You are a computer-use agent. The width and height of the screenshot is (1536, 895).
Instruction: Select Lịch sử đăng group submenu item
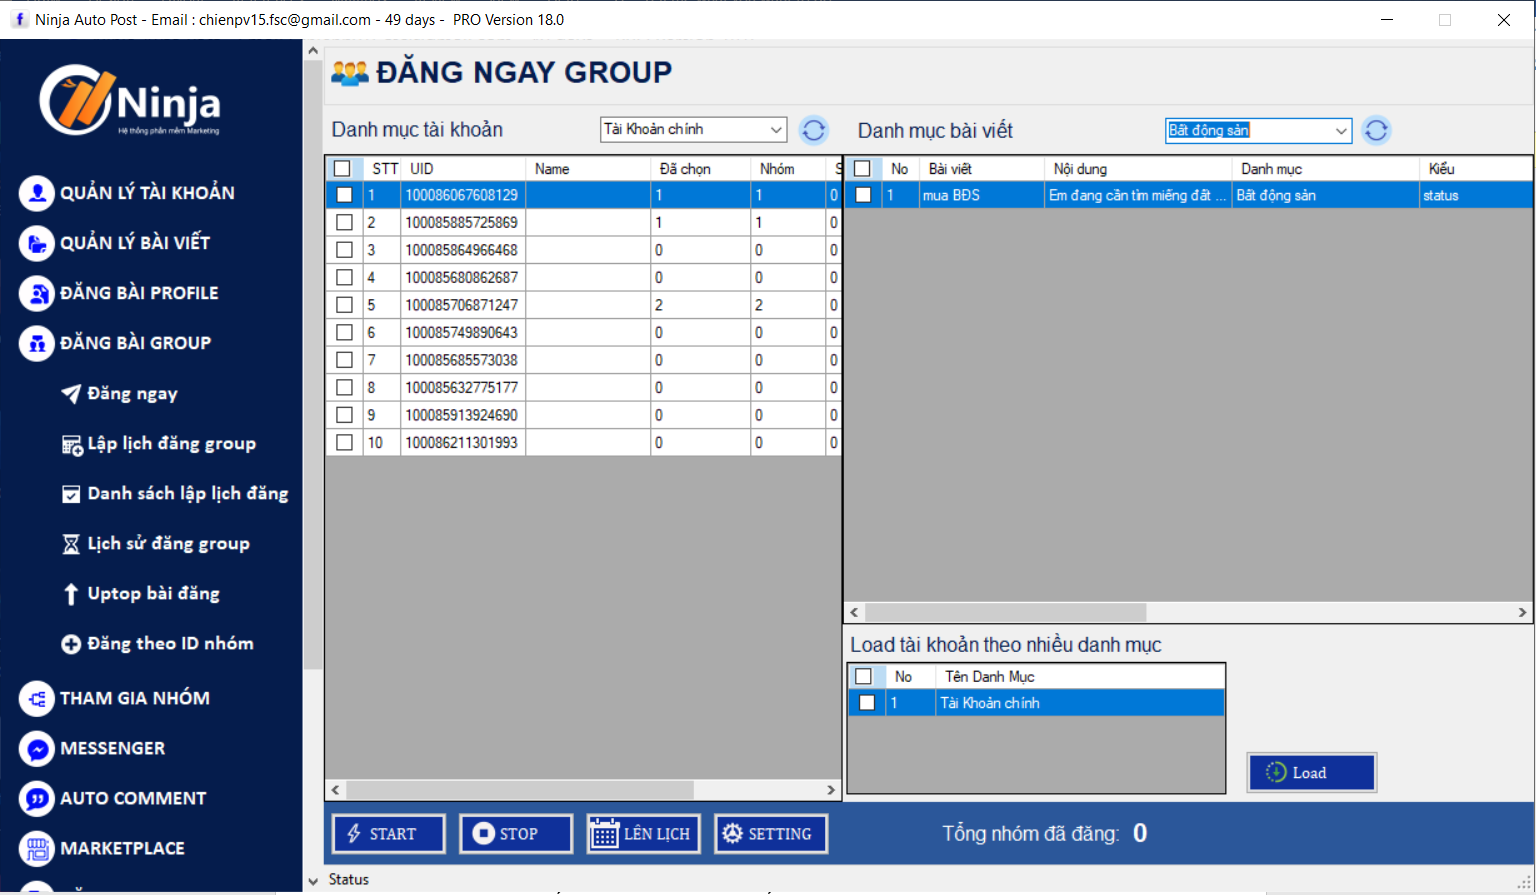(x=169, y=544)
